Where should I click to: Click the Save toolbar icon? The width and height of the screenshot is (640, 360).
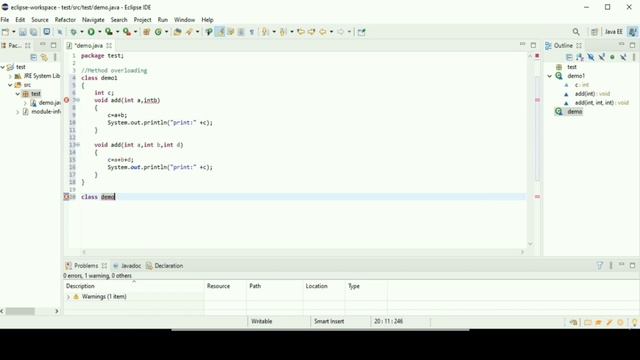[22, 32]
